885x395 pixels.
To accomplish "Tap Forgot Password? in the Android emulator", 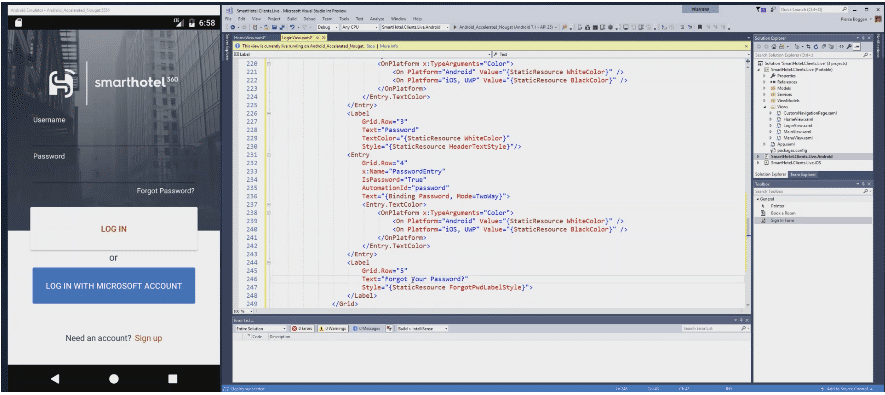I will pos(165,191).
